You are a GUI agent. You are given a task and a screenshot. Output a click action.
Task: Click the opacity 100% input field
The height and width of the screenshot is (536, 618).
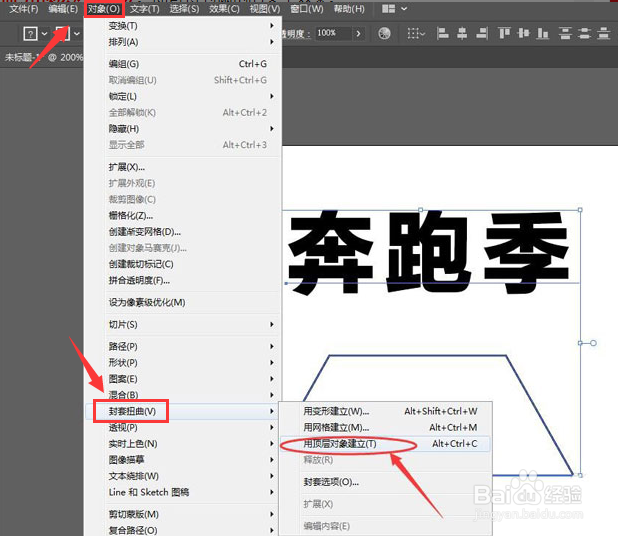click(333, 33)
